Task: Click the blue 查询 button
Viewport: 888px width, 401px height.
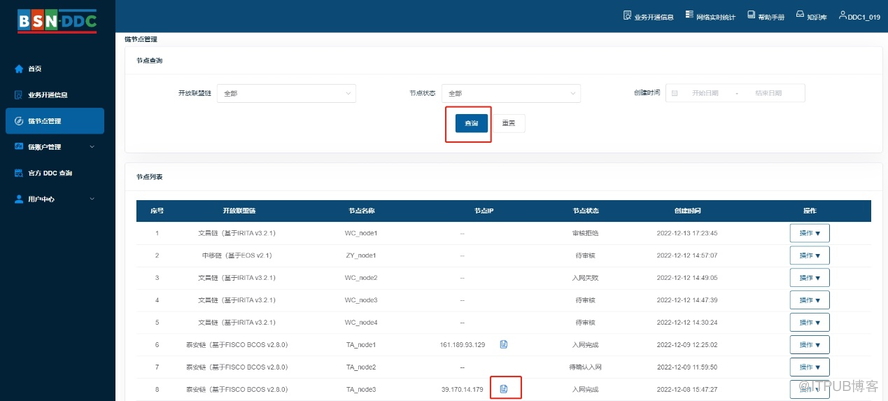Action: click(x=471, y=123)
